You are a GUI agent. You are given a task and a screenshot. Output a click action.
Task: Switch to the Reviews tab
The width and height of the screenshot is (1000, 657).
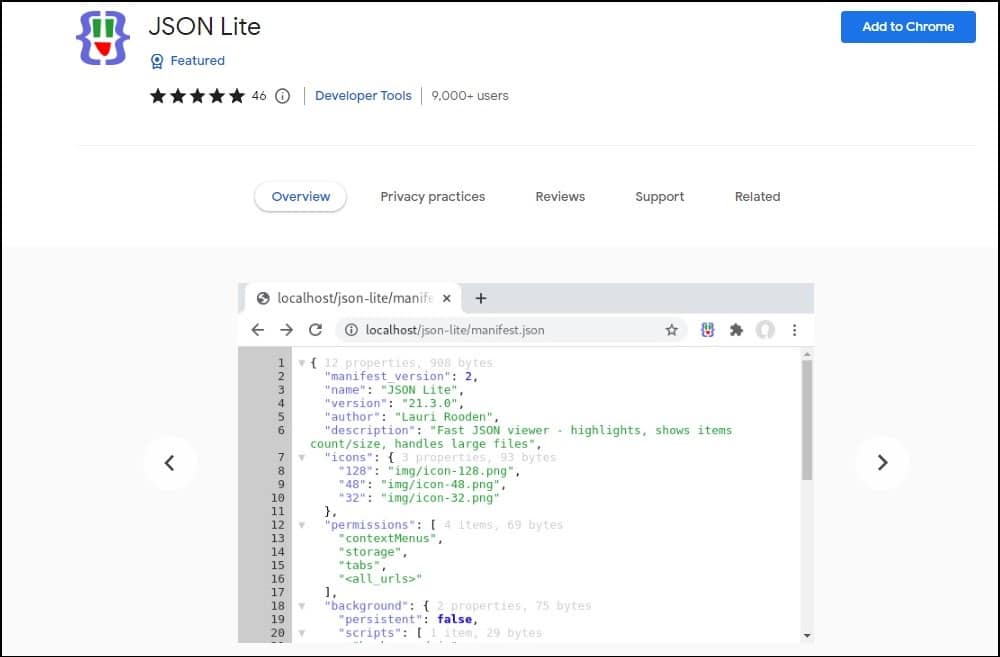click(559, 197)
